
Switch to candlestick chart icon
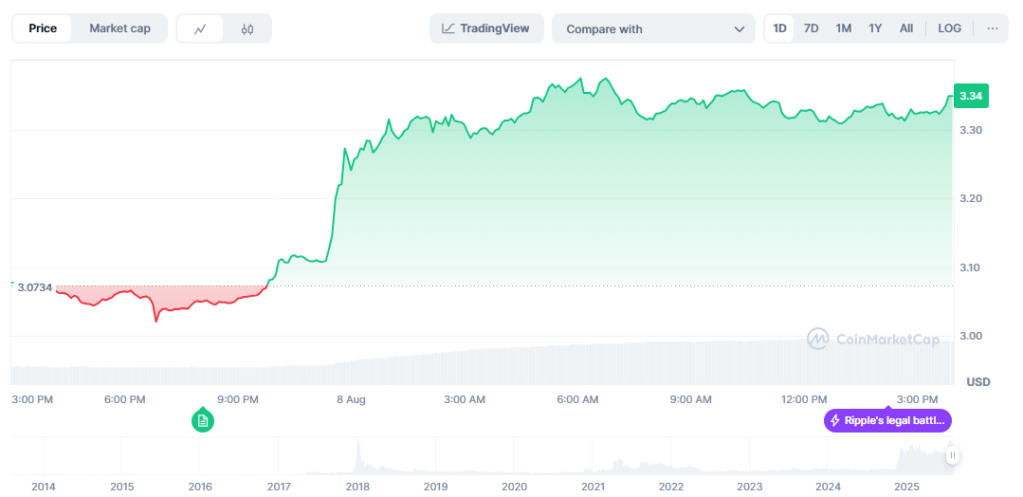tap(247, 29)
